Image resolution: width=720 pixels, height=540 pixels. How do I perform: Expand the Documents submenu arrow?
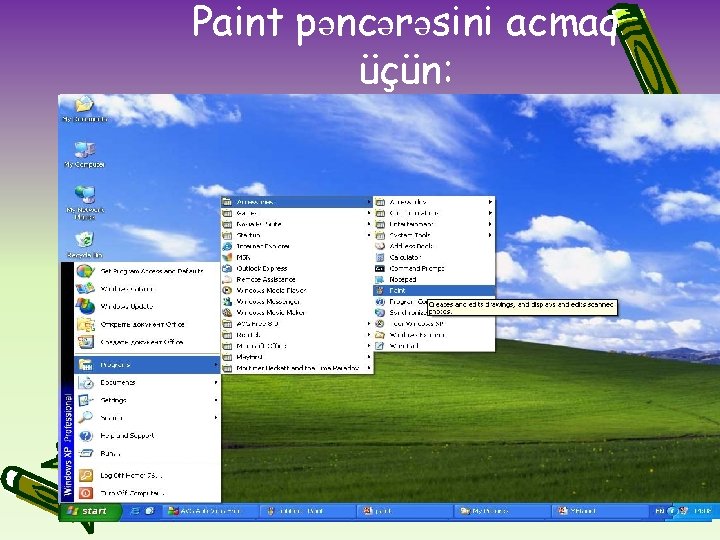tap(216, 382)
